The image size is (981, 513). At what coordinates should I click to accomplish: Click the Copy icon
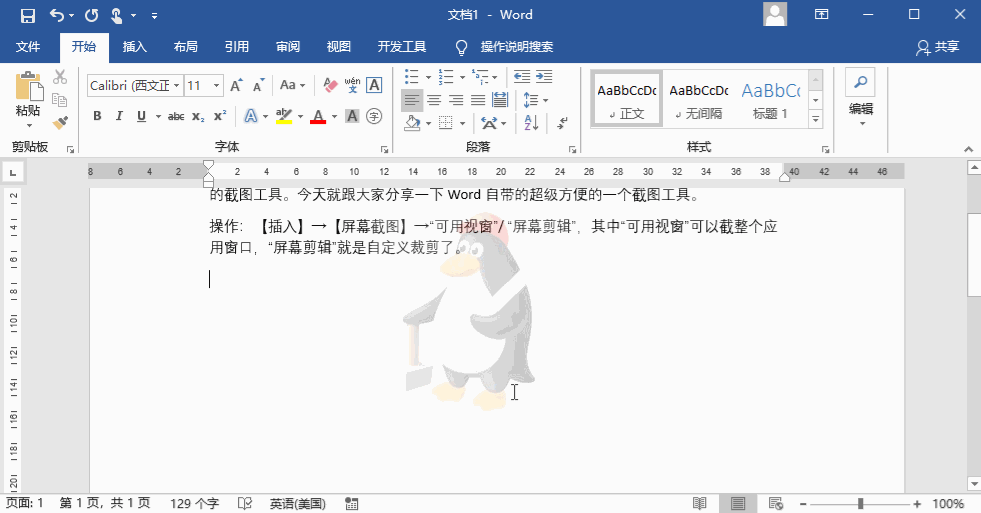click(x=60, y=99)
